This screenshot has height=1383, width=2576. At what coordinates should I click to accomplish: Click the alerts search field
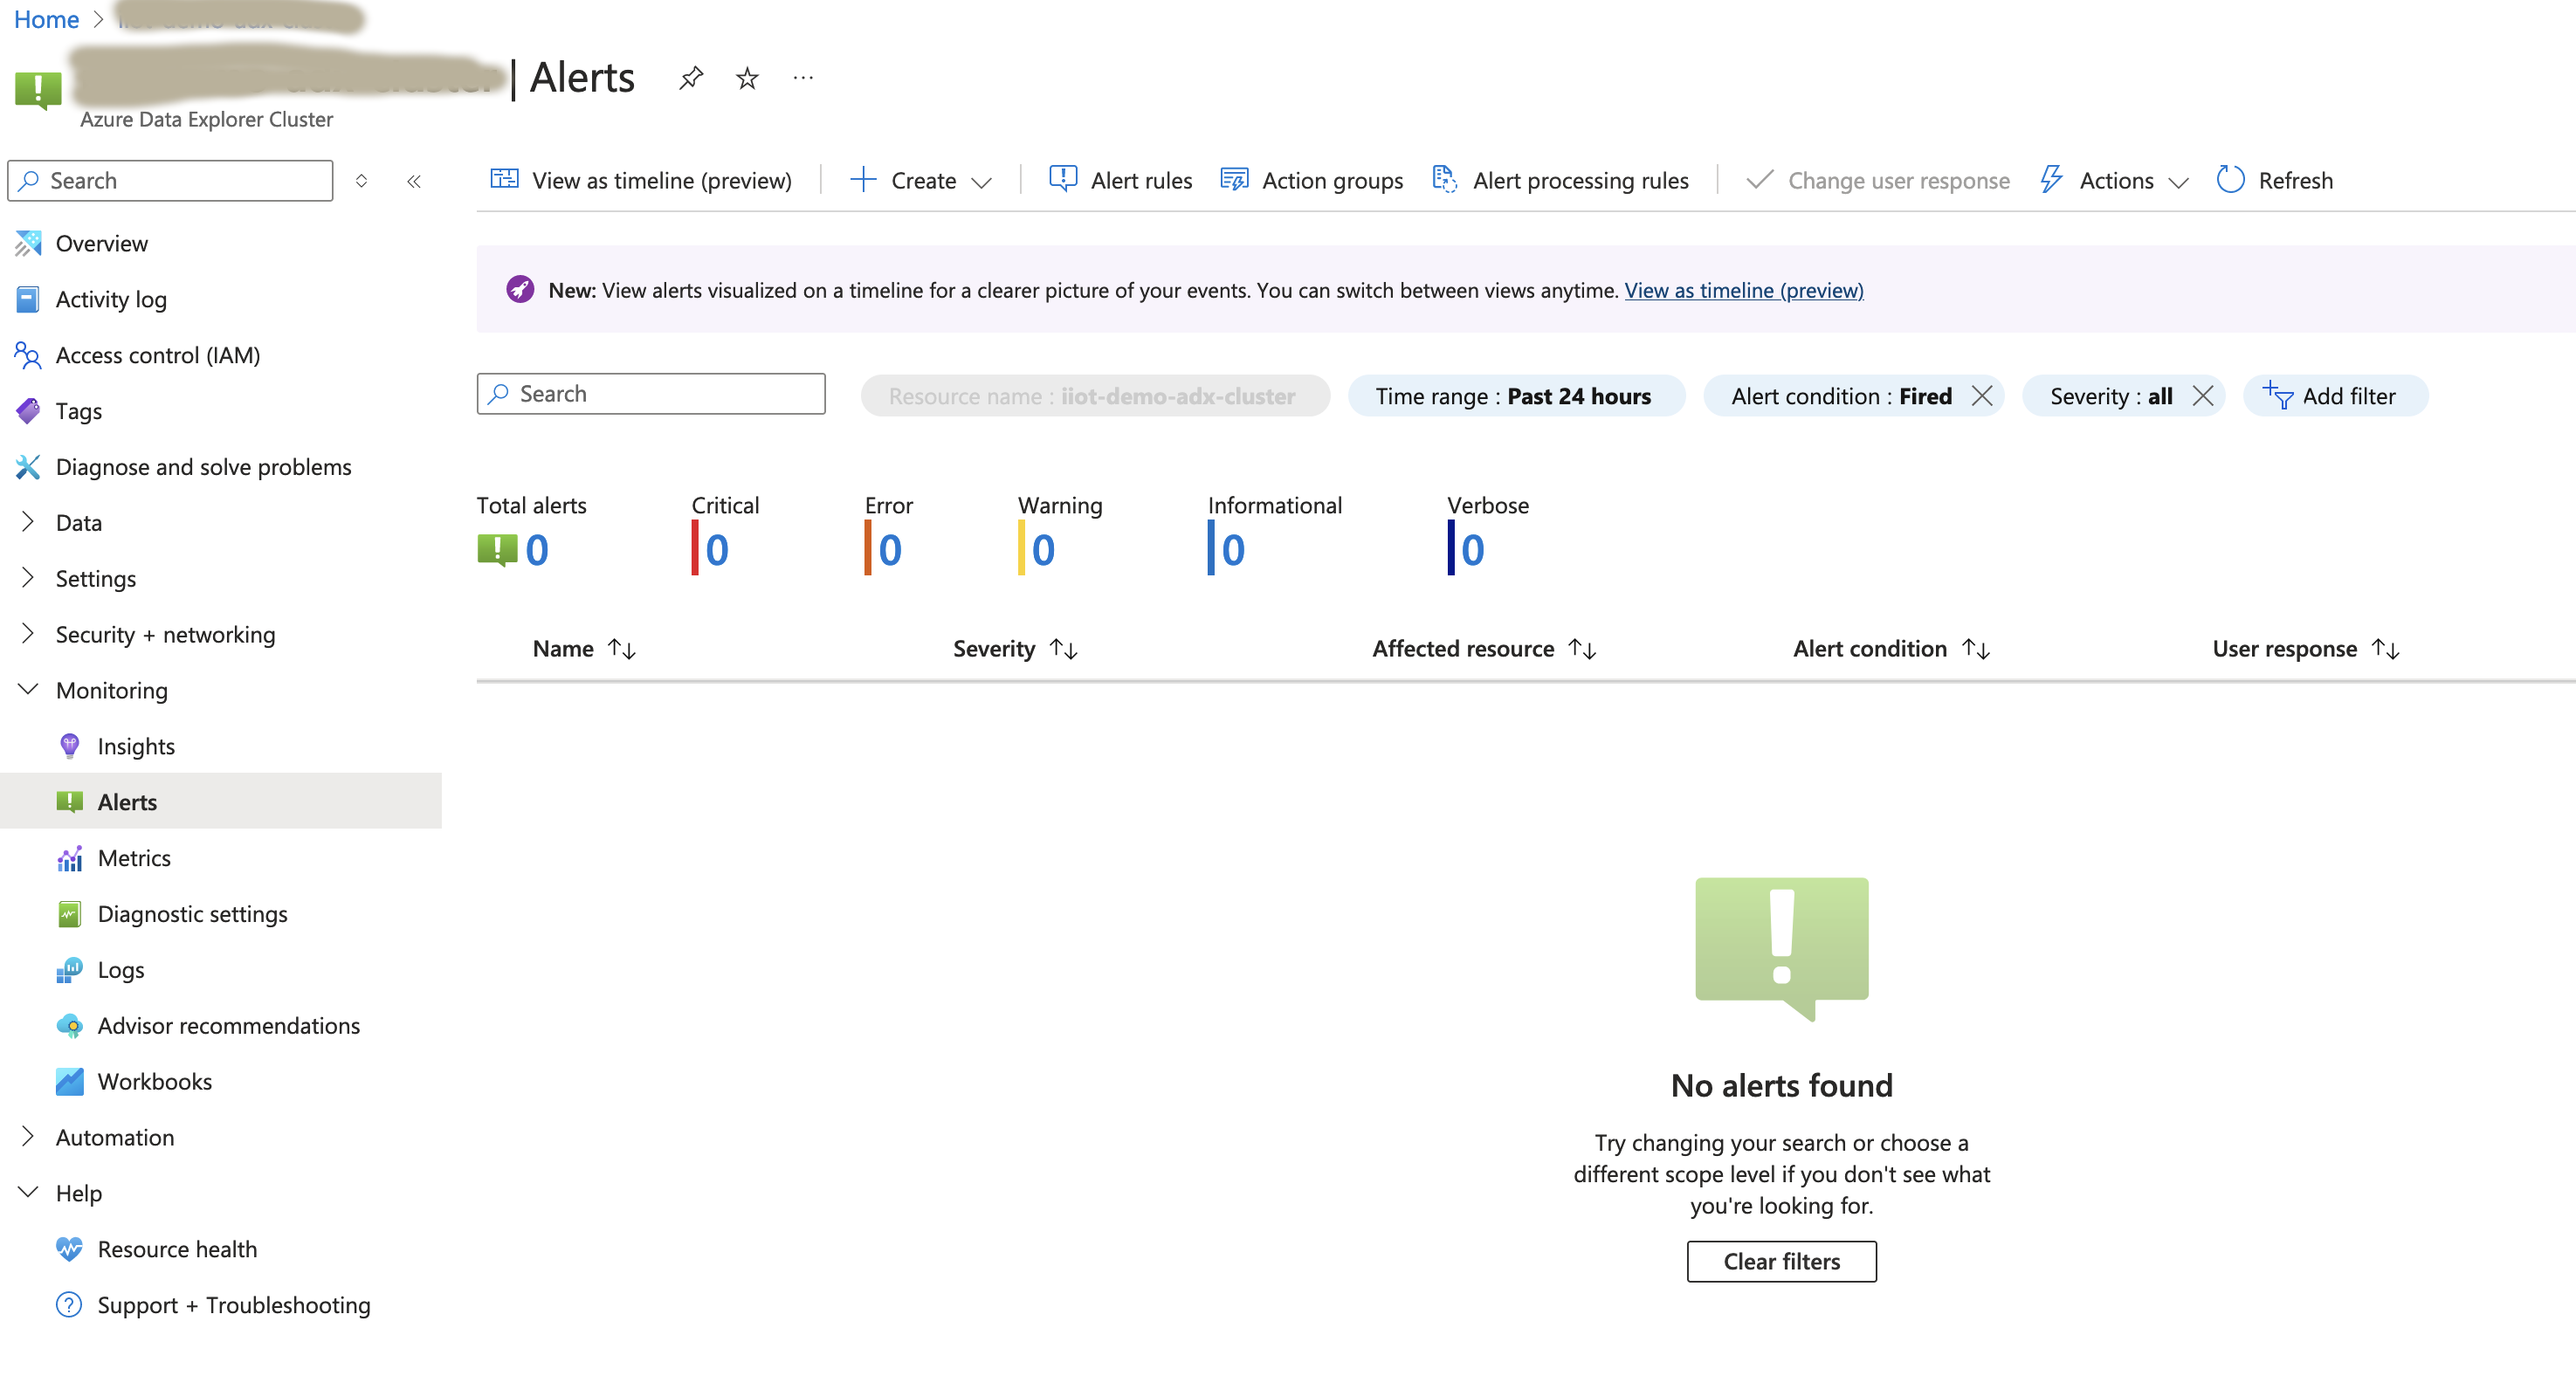point(650,393)
